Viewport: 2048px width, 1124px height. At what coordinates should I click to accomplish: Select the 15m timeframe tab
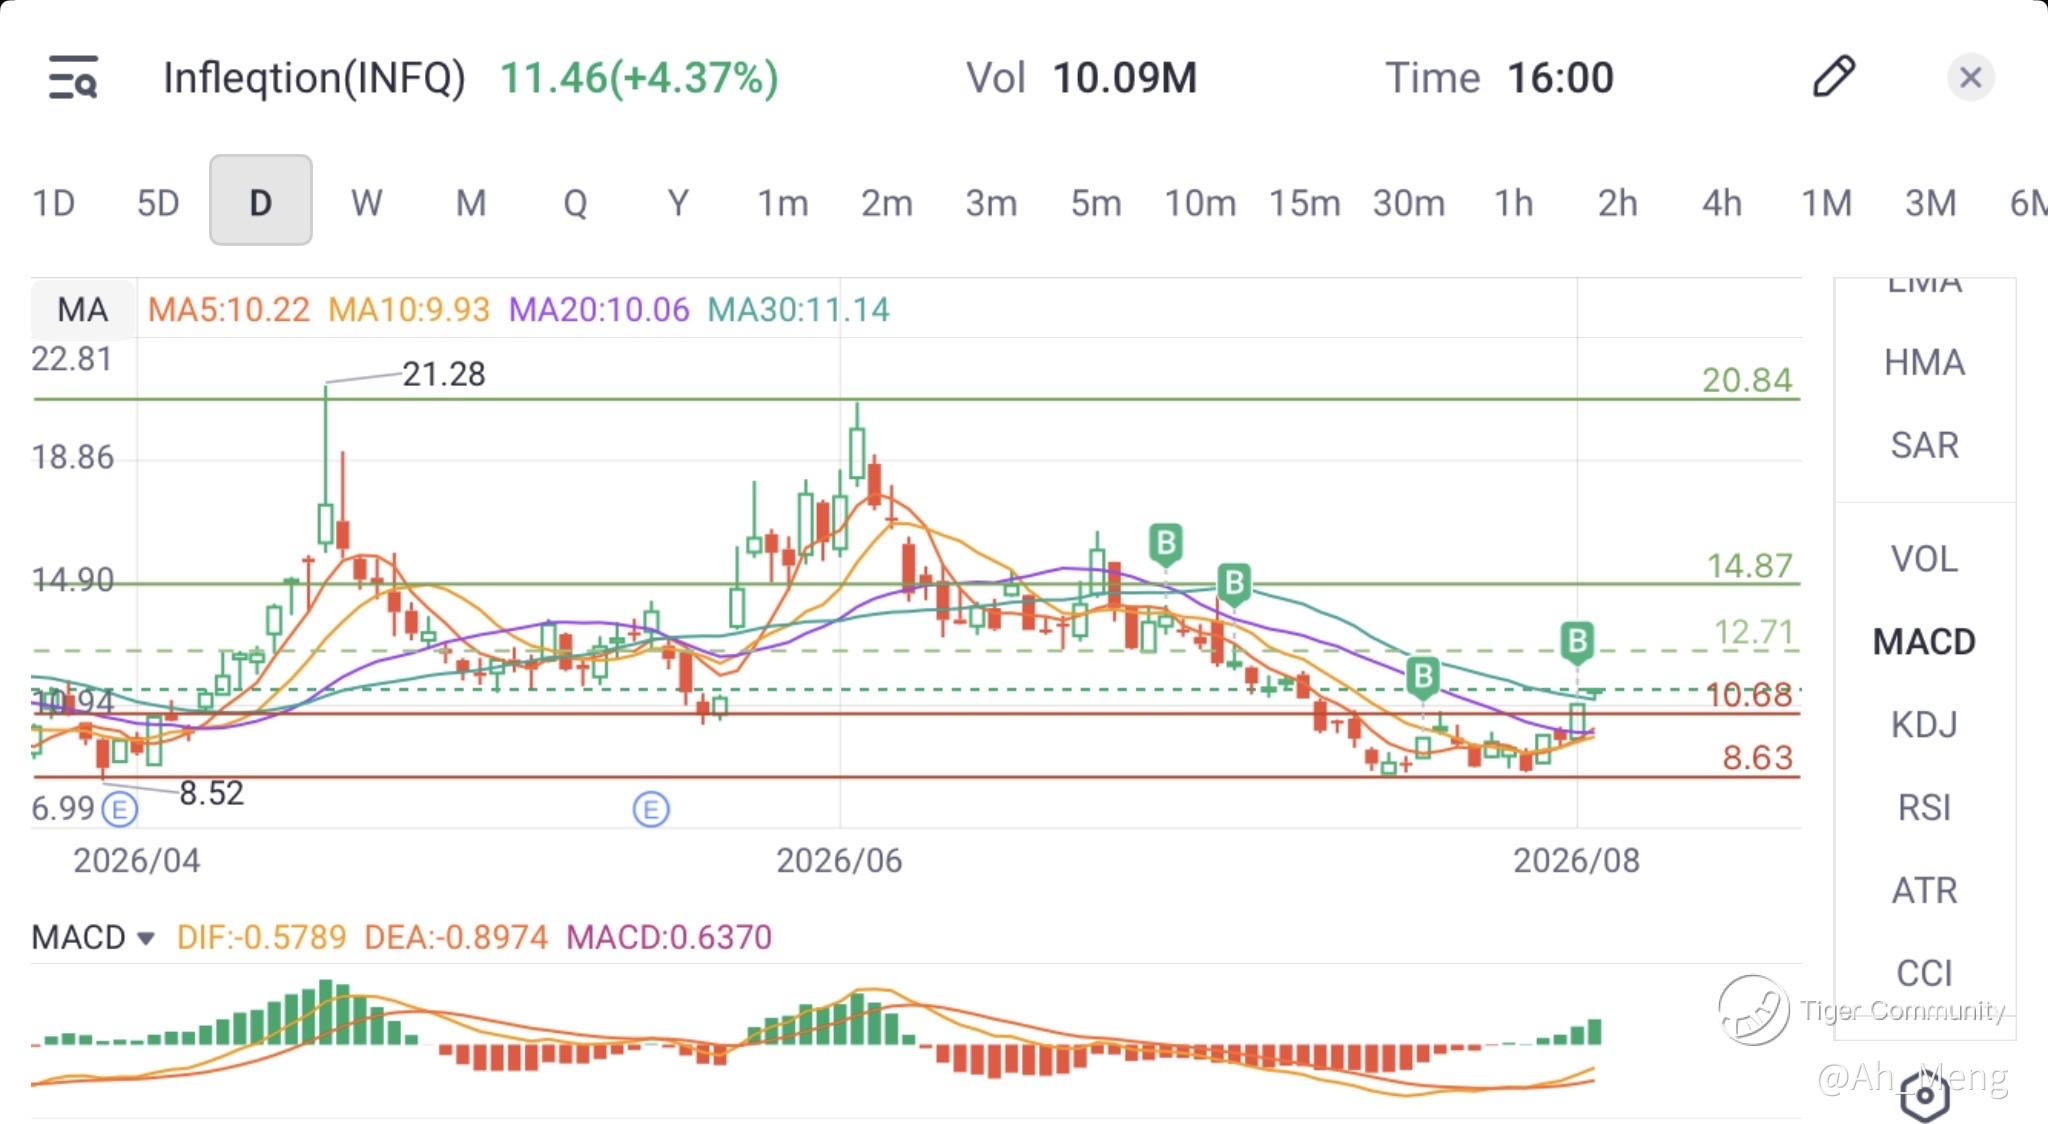[x=1304, y=203]
